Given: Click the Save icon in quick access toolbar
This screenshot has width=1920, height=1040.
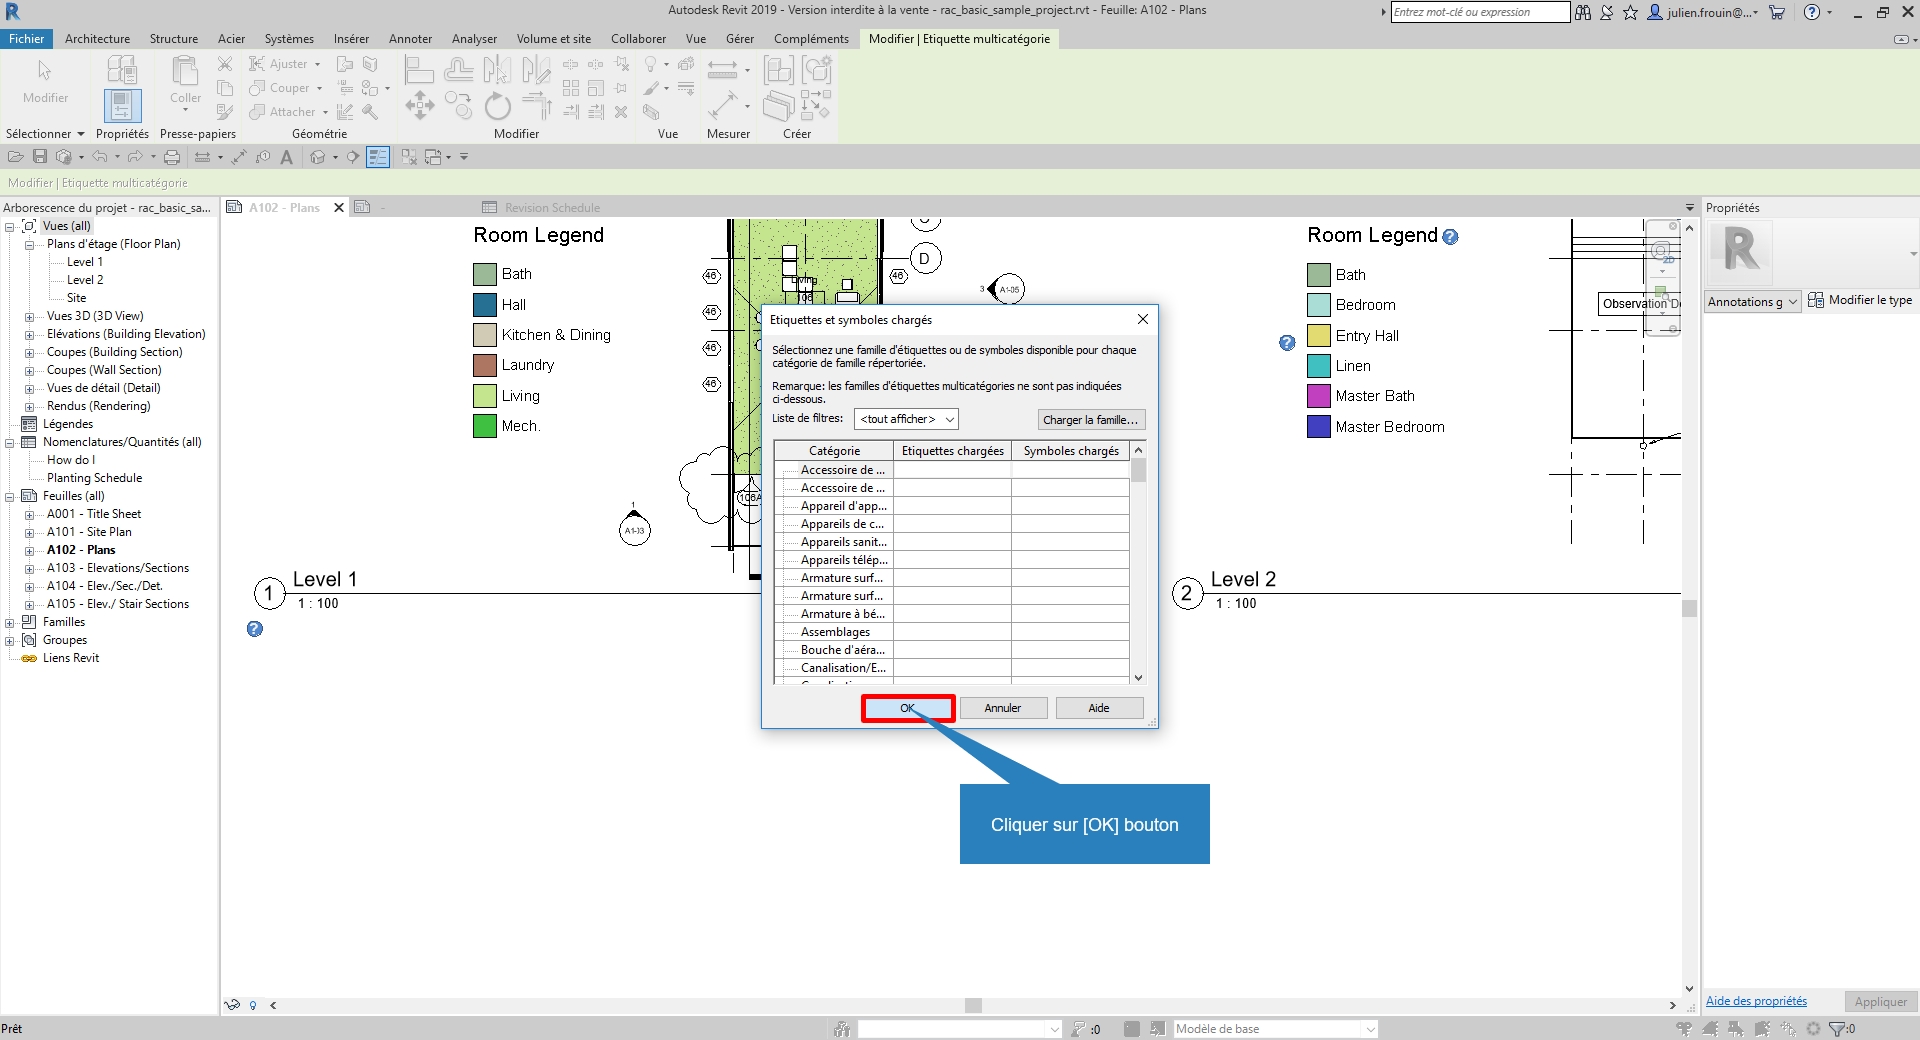Looking at the screenshot, I should click(40, 157).
